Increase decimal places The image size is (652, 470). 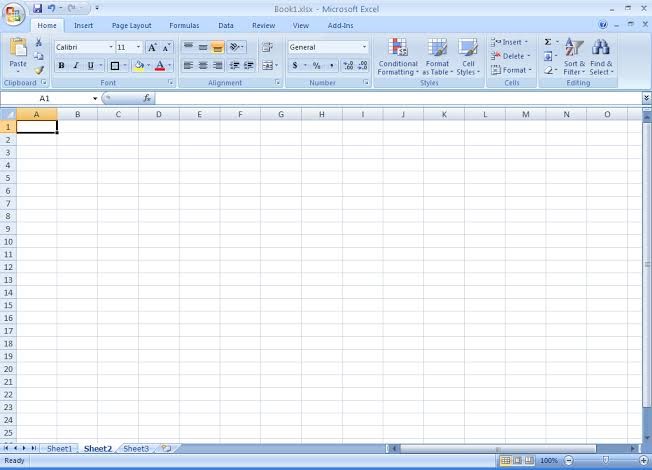[x=348, y=66]
